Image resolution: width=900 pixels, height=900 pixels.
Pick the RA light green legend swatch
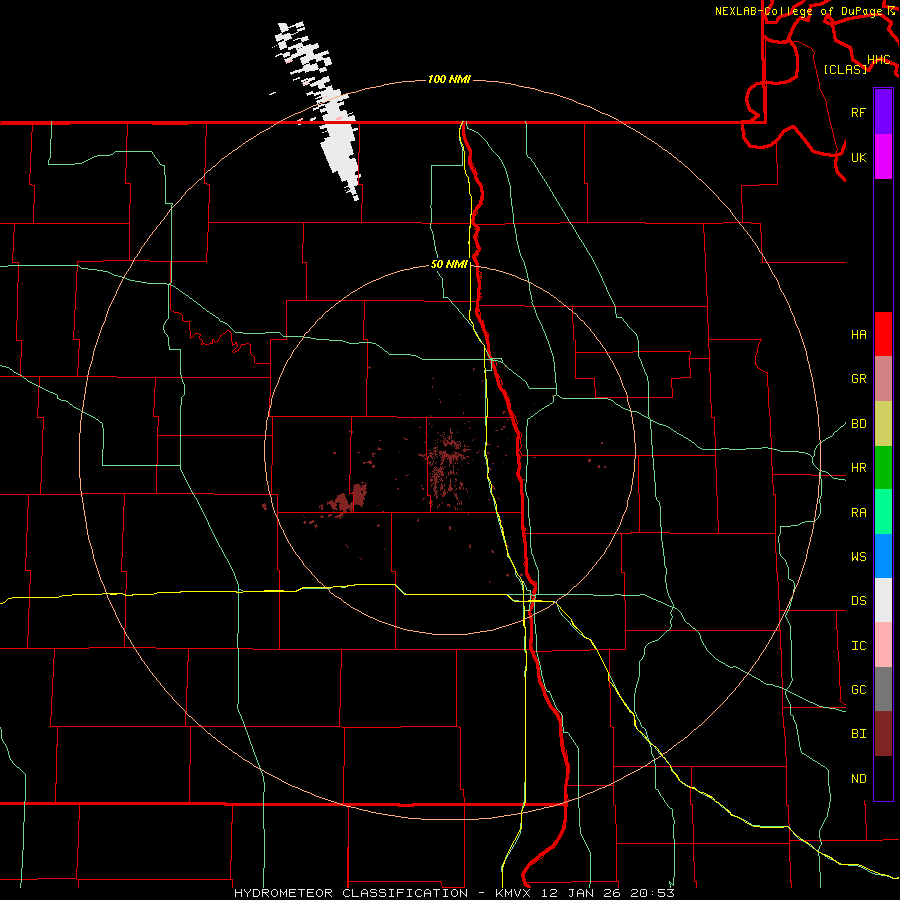[x=883, y=511]
